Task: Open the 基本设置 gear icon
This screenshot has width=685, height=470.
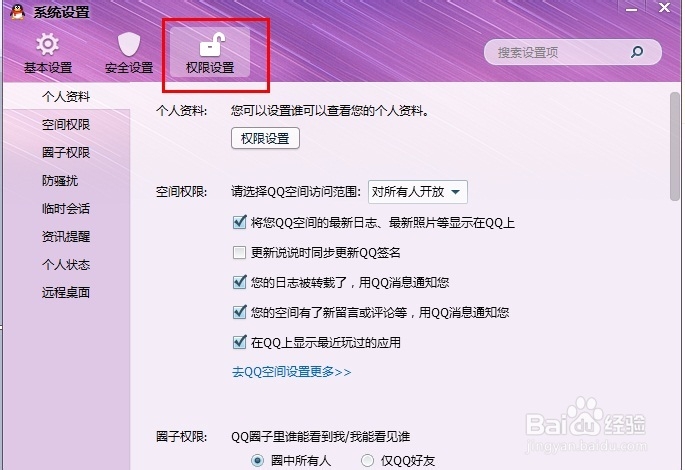Action: click(x=48, y=45)
